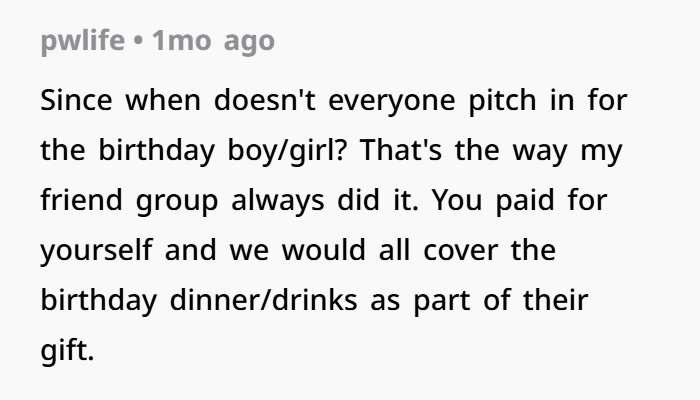The image size is (700, 400).
Task: Click the bullet separator after pwlife
Action: pyautogui.click(x=138, y=41)
